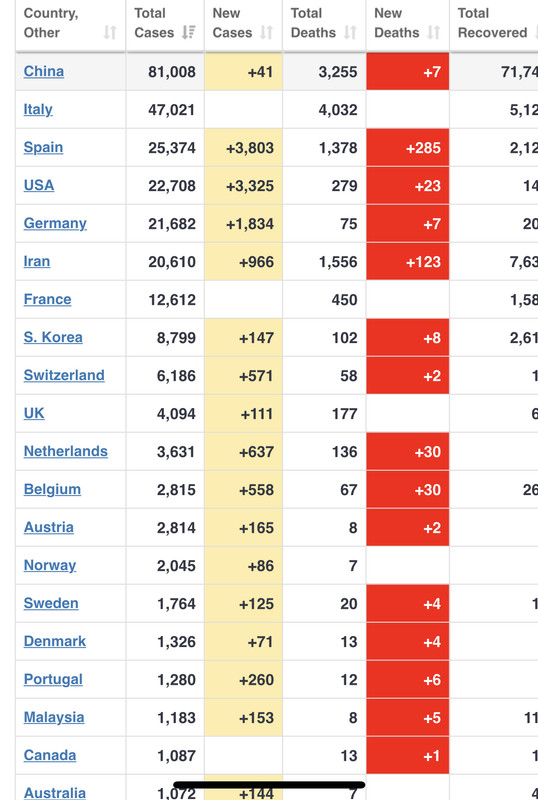Sort table by New Cases icon

click(x=266, y=33)
